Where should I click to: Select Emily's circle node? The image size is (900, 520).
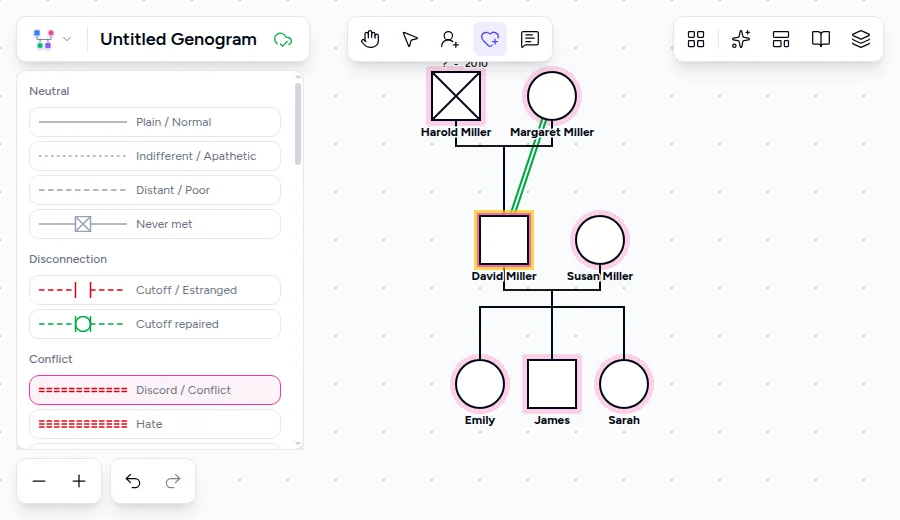[480, 384]
